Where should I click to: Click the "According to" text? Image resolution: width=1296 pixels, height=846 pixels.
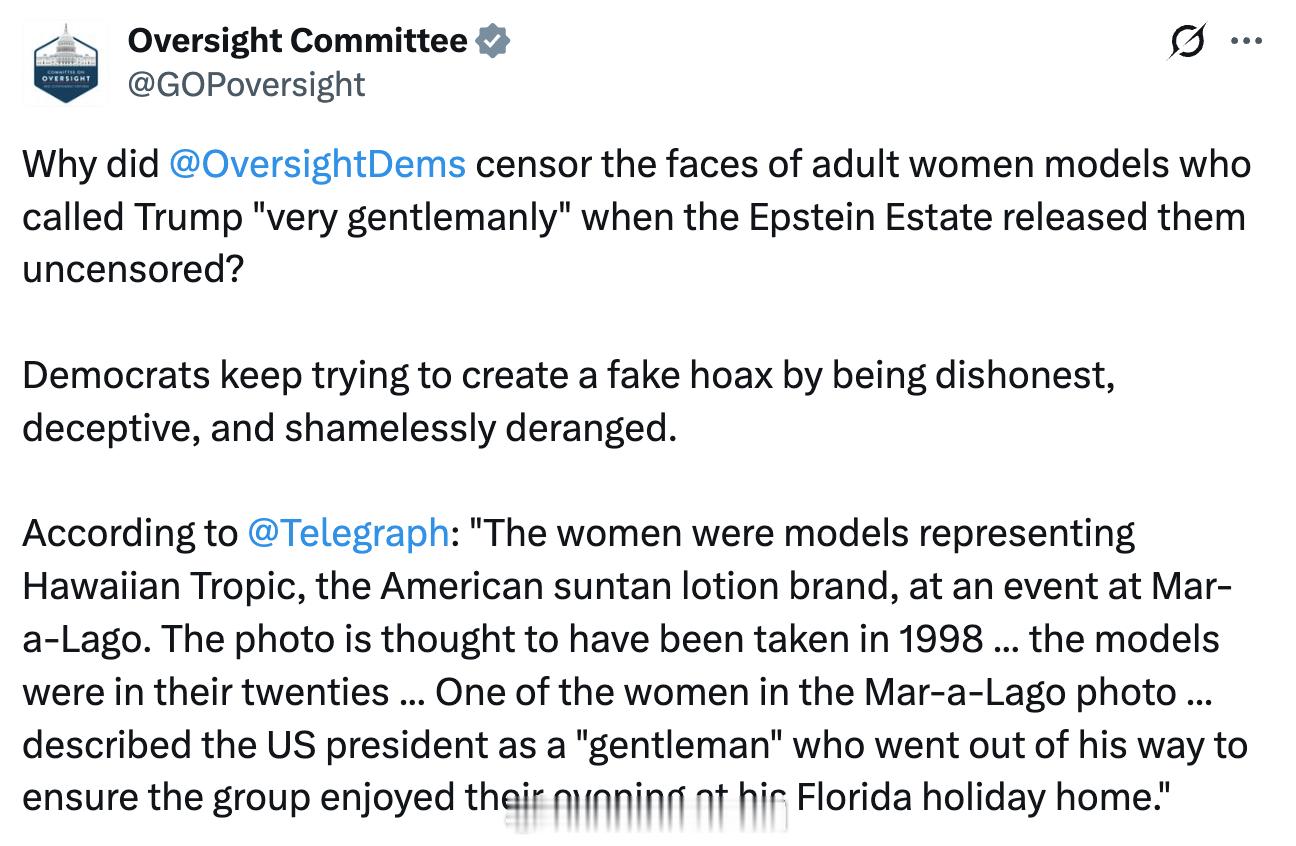[x=129, y=533]
